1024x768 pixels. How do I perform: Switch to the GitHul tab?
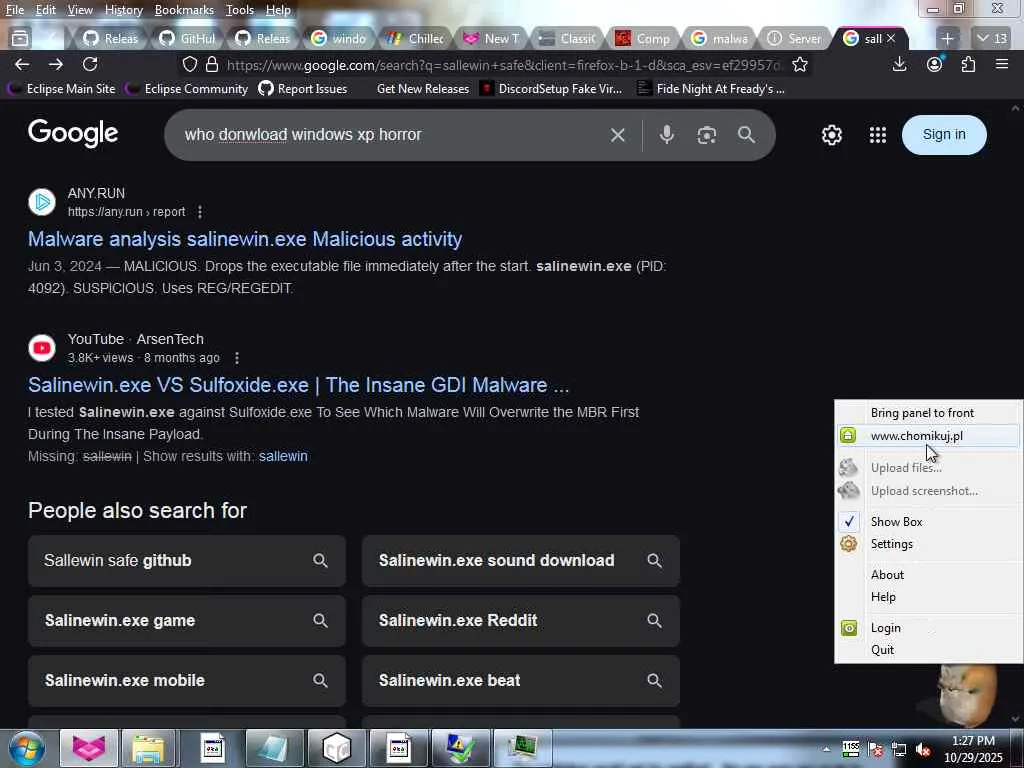187,39
